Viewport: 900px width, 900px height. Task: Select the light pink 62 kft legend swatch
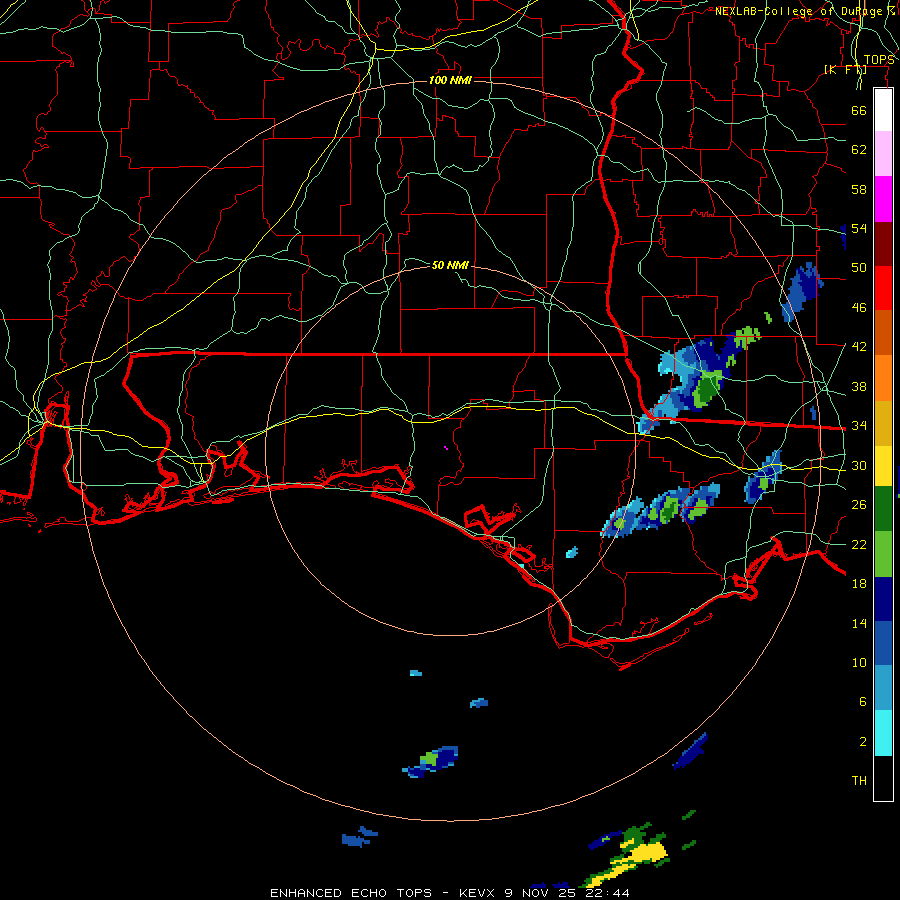(883, 154)
